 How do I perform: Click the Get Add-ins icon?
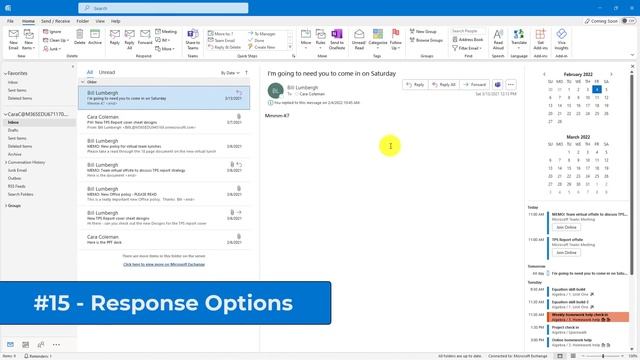click(540, 39)
